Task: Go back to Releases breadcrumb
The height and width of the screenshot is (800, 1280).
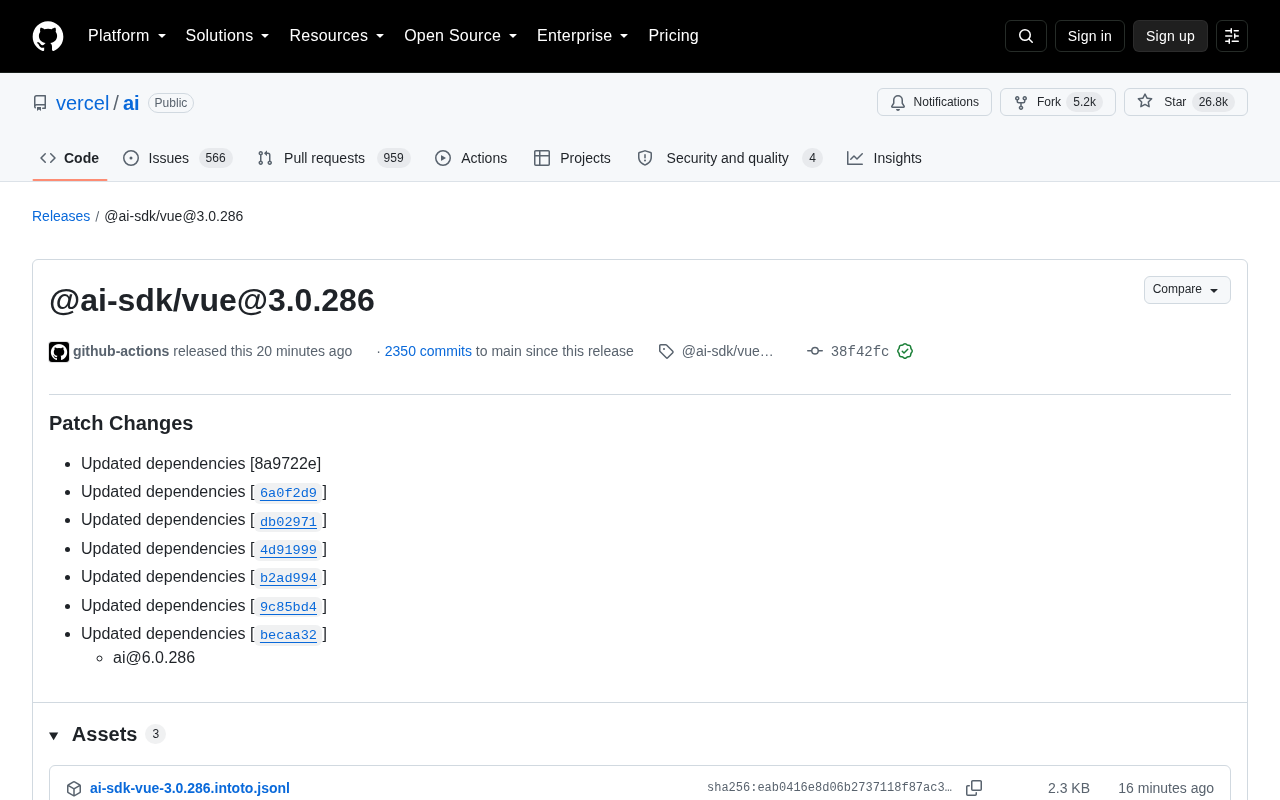Action: coord(61,216)
